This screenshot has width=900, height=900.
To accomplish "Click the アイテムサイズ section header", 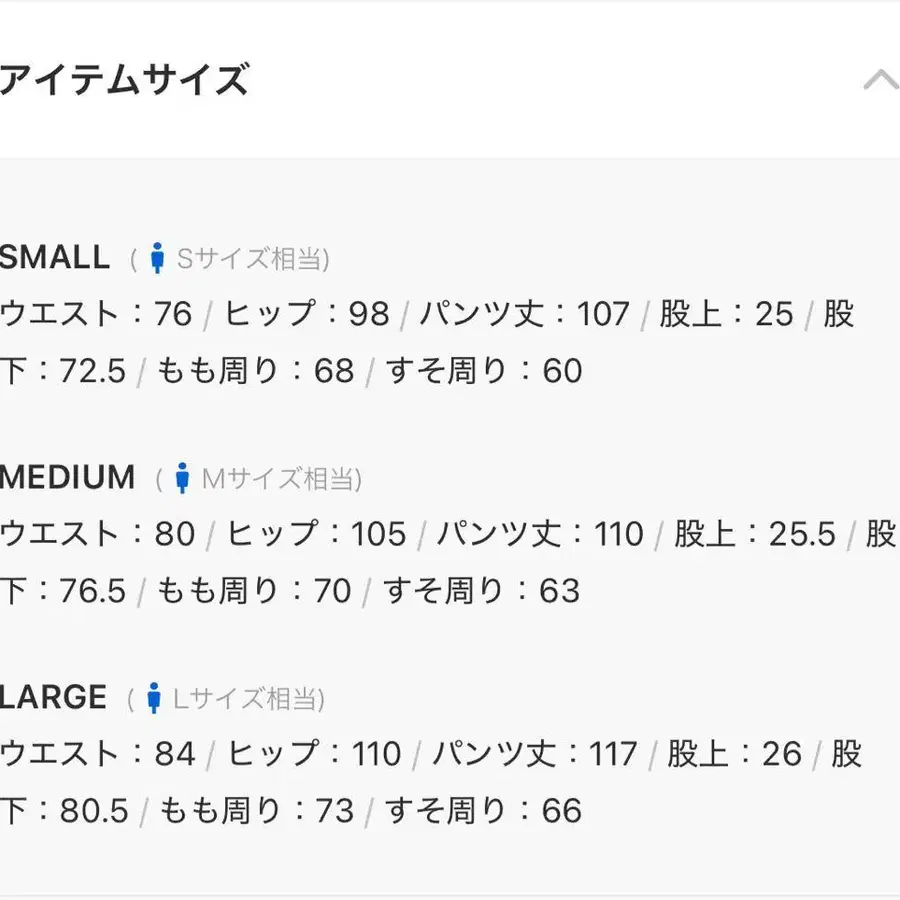I will click(x=124, y=79).
